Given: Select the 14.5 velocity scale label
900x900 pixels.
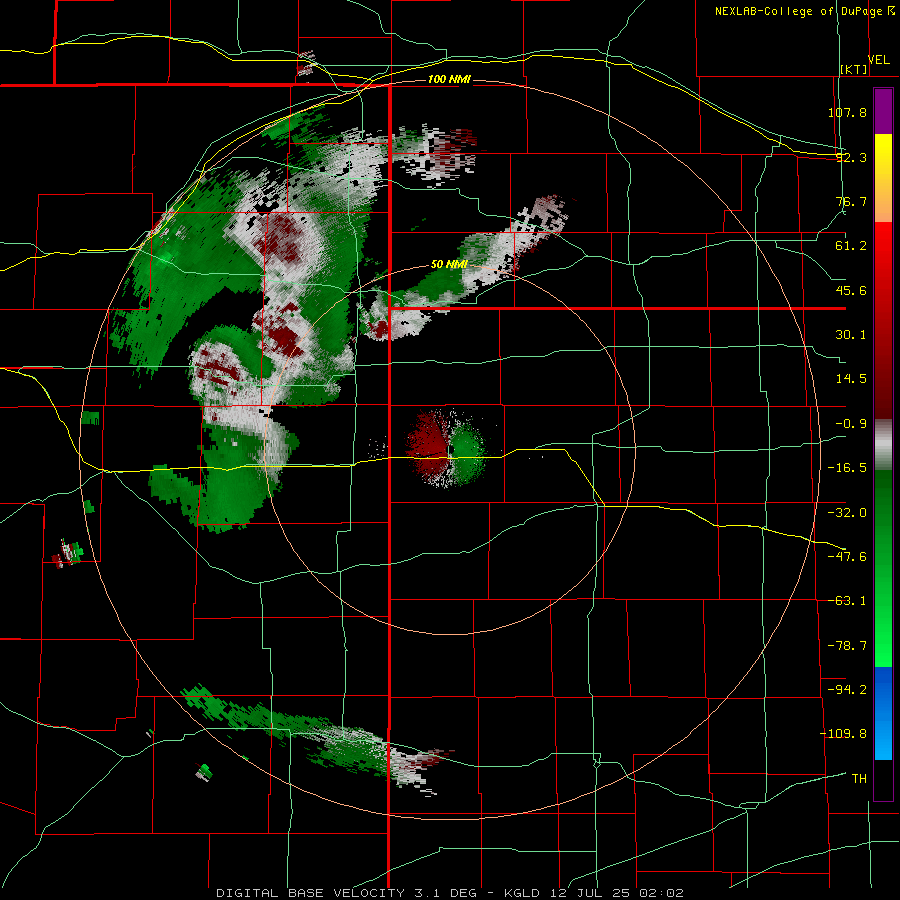Looking at the screenshot, I should (851, 379).
